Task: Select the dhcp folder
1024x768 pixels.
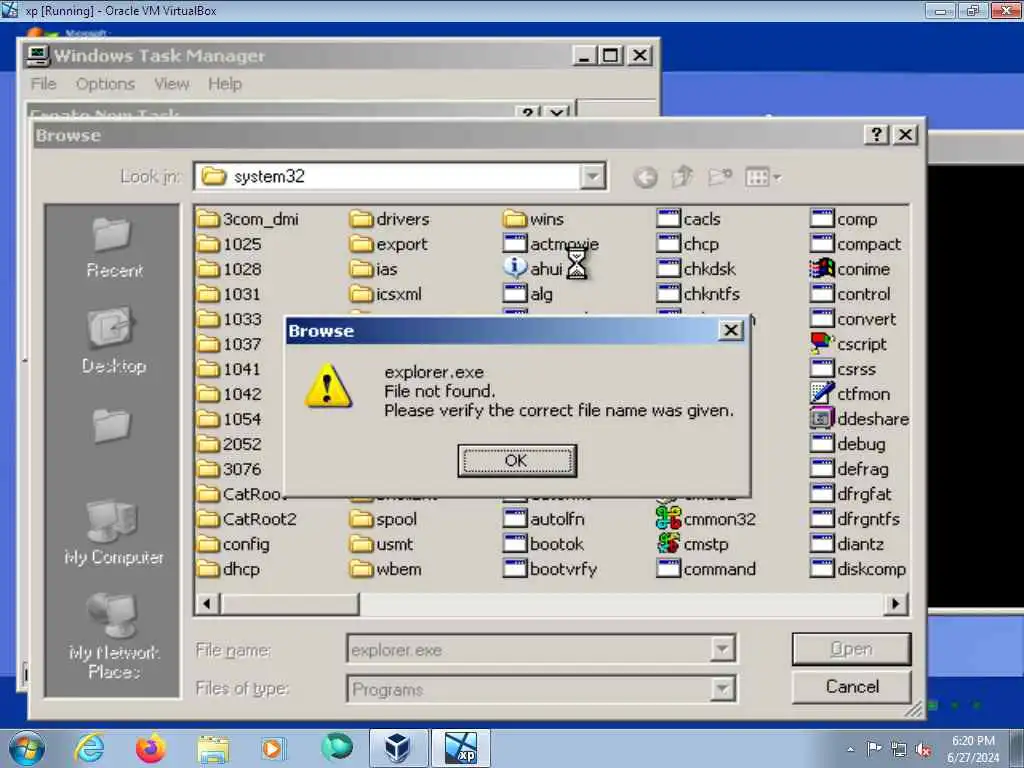Action: pyautogui.click(x=229, y=569)
